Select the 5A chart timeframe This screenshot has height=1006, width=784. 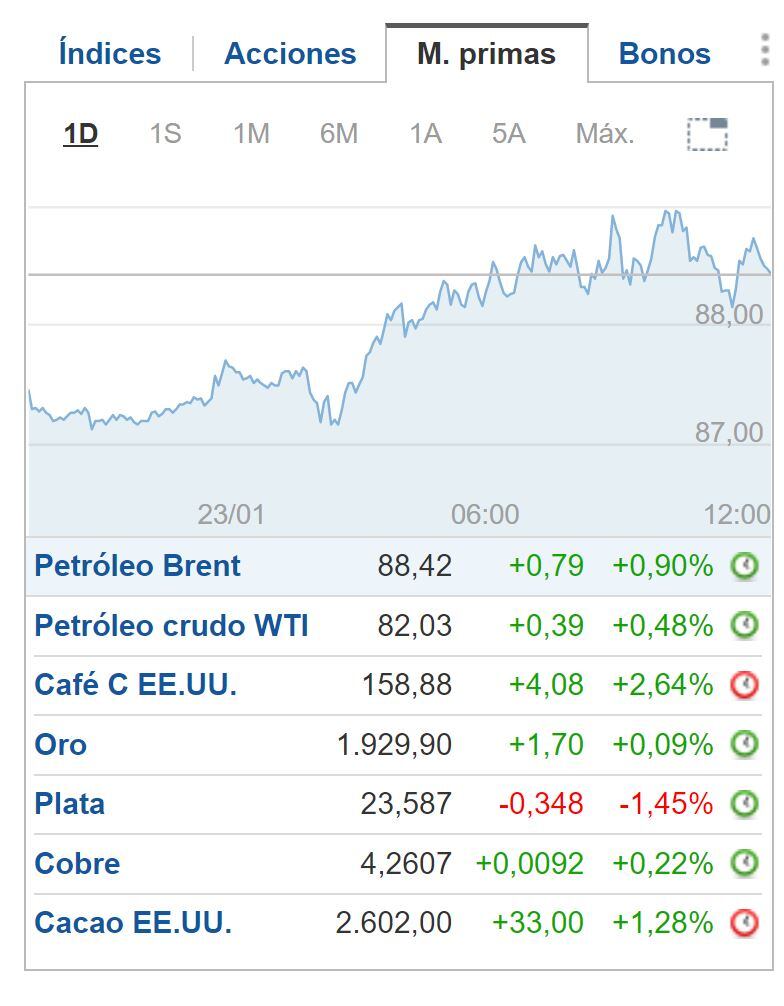click(x=508, y=133)
